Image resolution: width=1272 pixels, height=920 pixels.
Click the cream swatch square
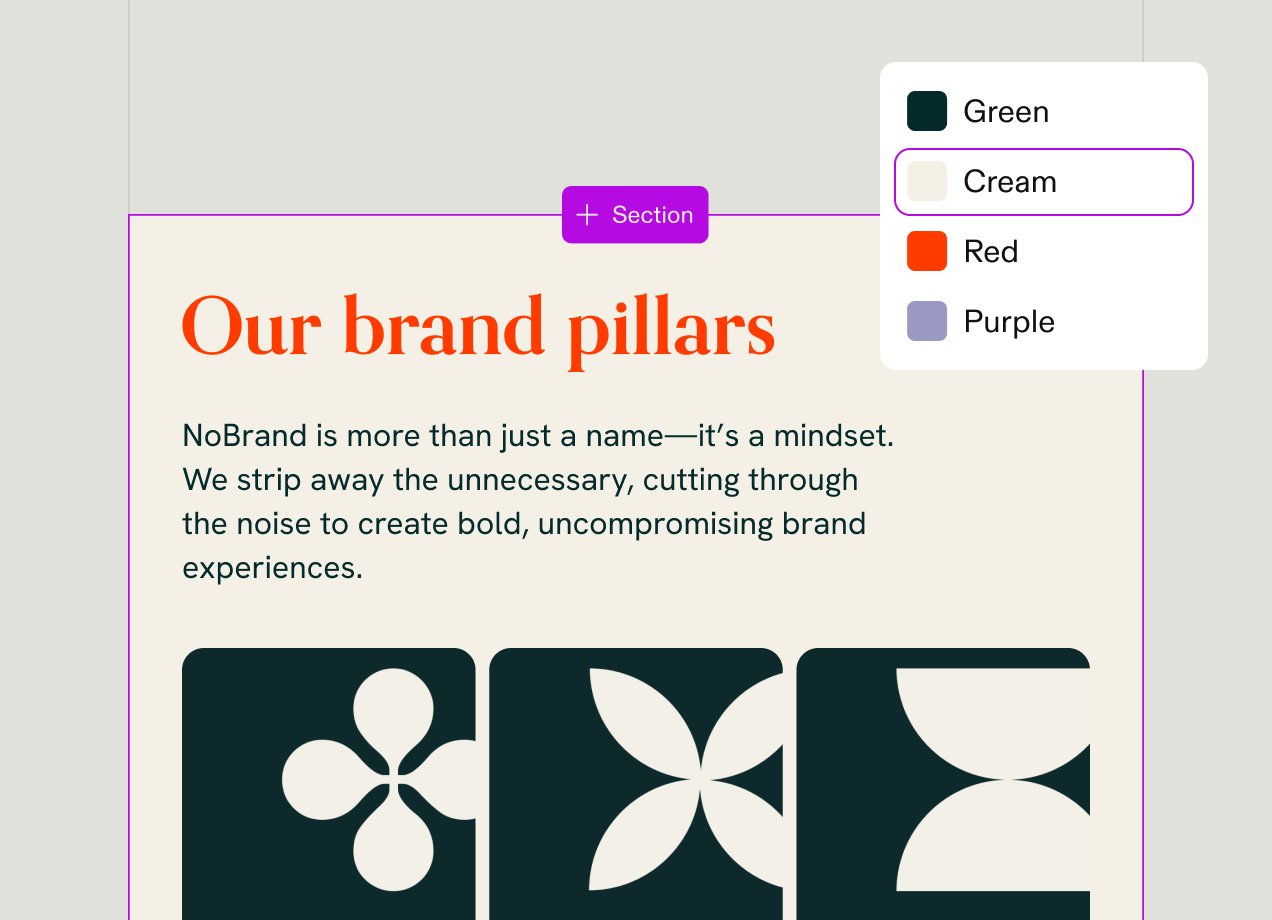pyautogui.click(x=927, y=182)
